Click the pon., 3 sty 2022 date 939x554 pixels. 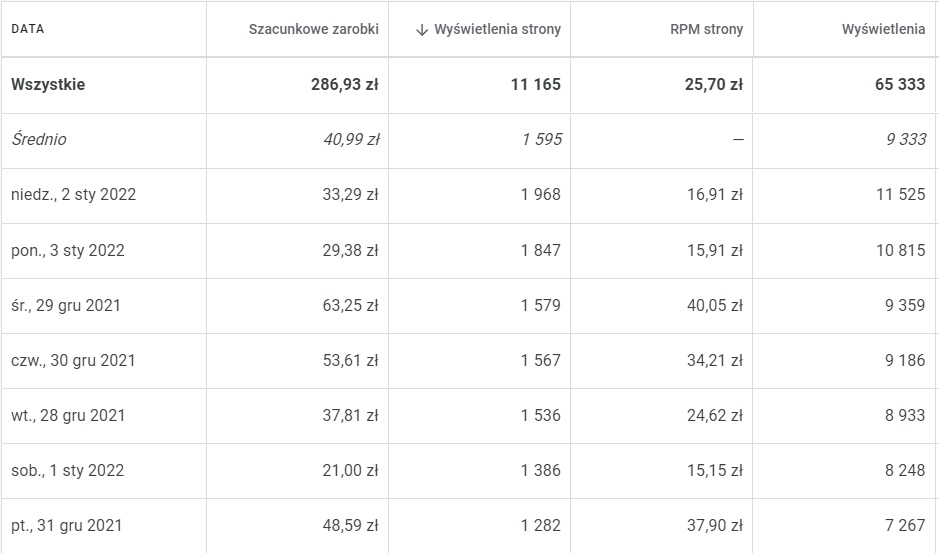[x=68, y=250]
